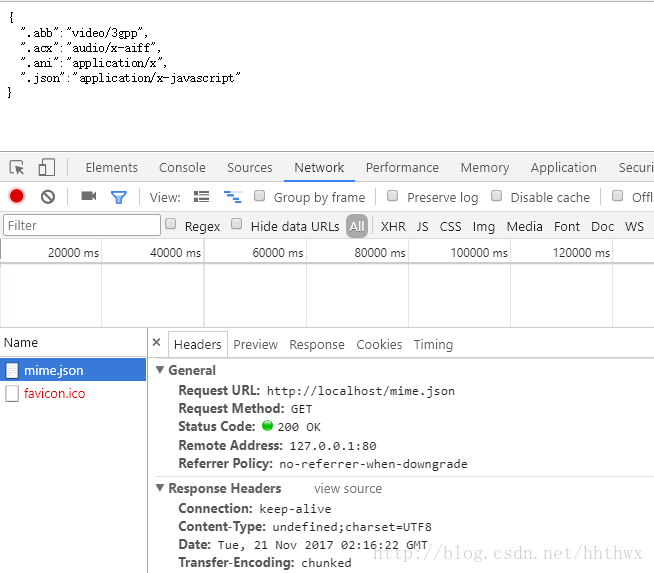Open the Response detail tab
The image size is (654, 573).
click(x=317, y=344)
